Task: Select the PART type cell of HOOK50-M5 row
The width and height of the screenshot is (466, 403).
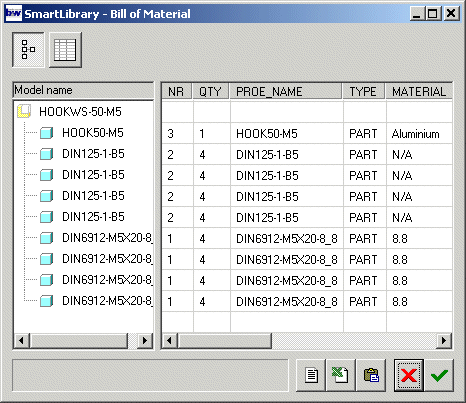Action: point(365,134)
